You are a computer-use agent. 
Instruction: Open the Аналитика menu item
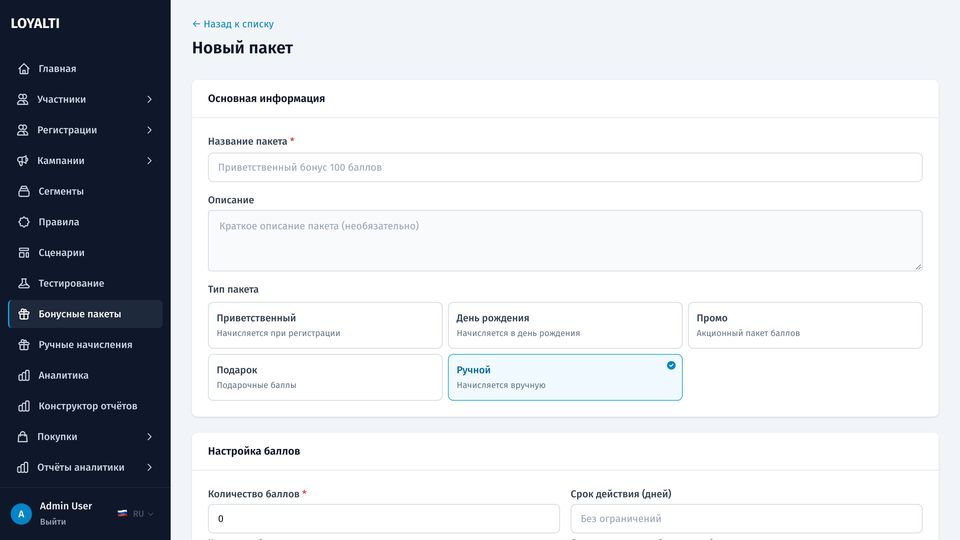85,375
